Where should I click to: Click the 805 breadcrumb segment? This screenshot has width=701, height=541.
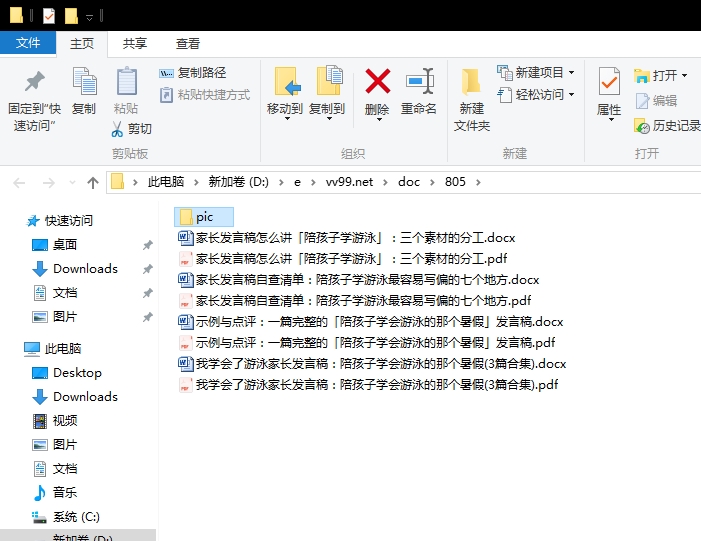pos(455,182)
